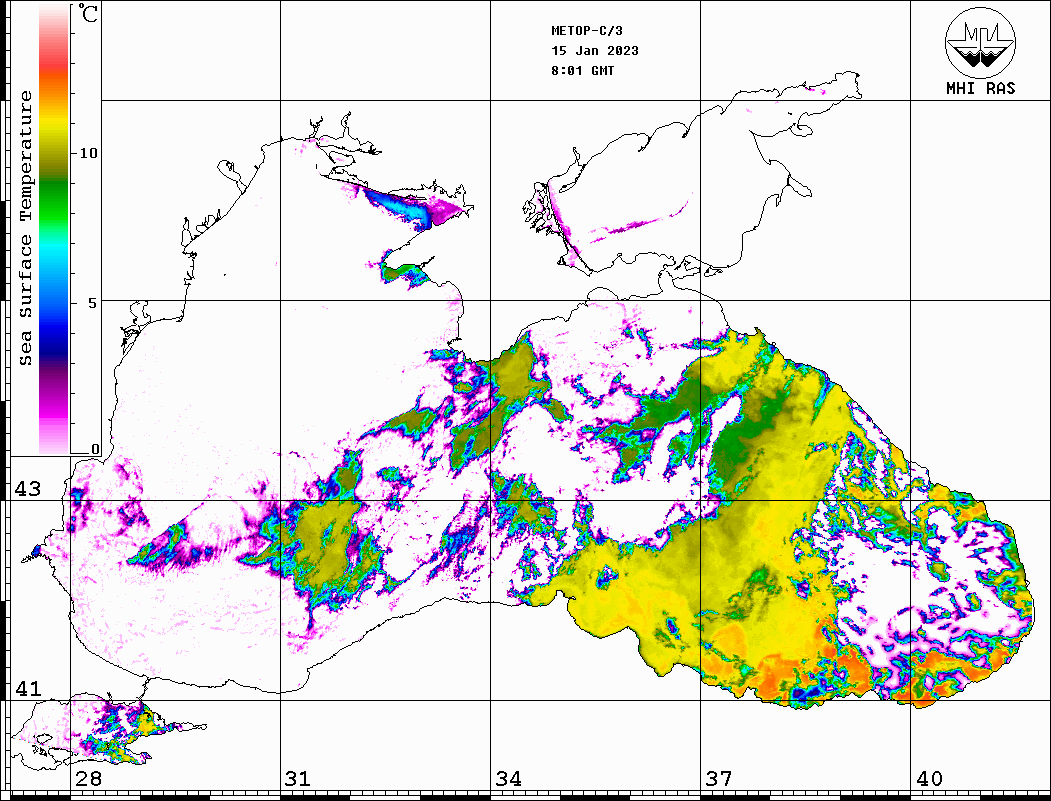Click the latitude label "43"

click(28, 489)
